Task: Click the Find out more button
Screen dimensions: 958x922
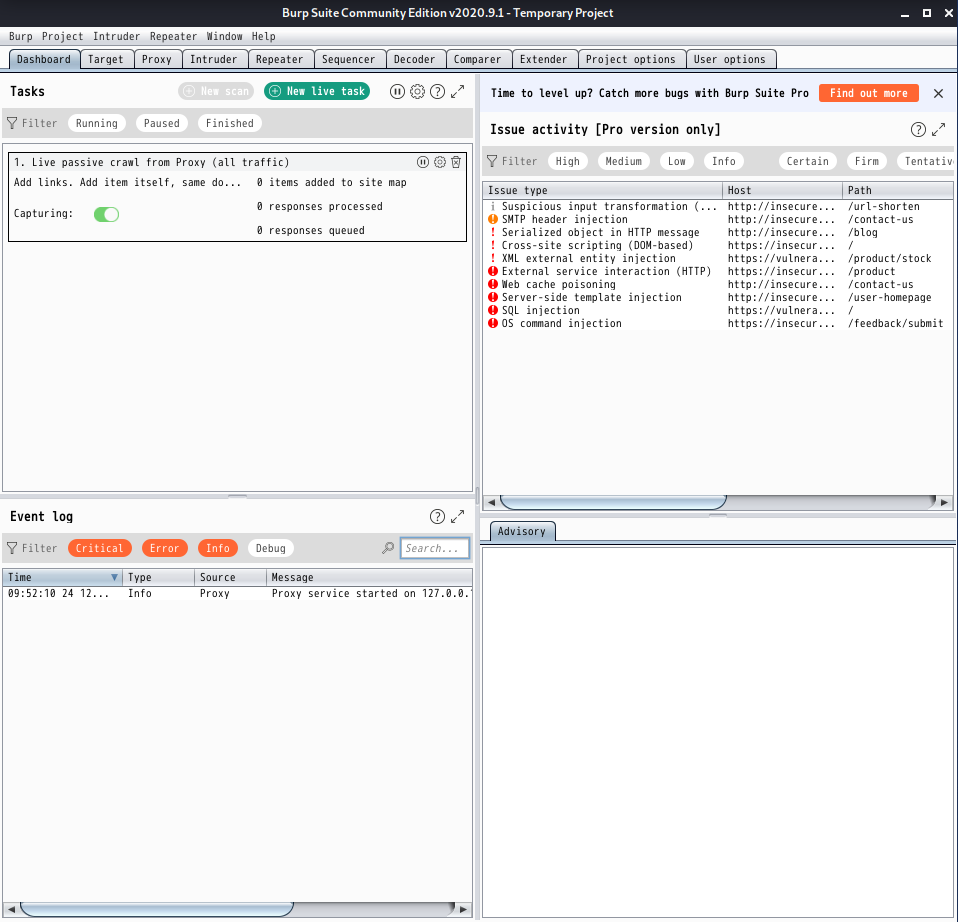Action: (x=868, y=93)
